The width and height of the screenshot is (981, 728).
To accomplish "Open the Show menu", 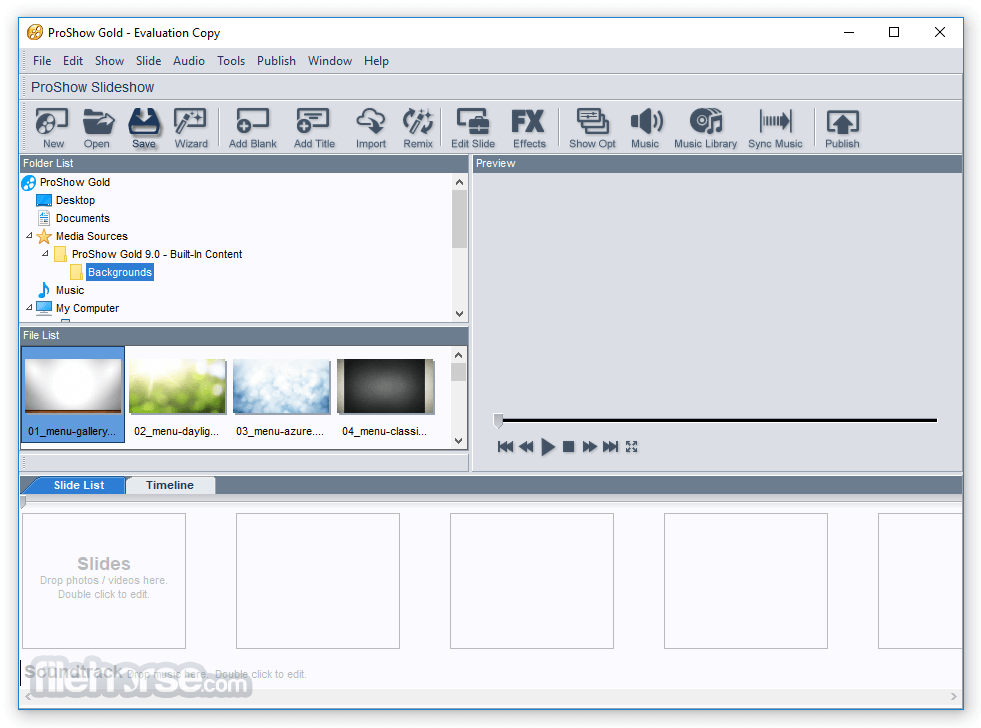I will coord(109,61).
